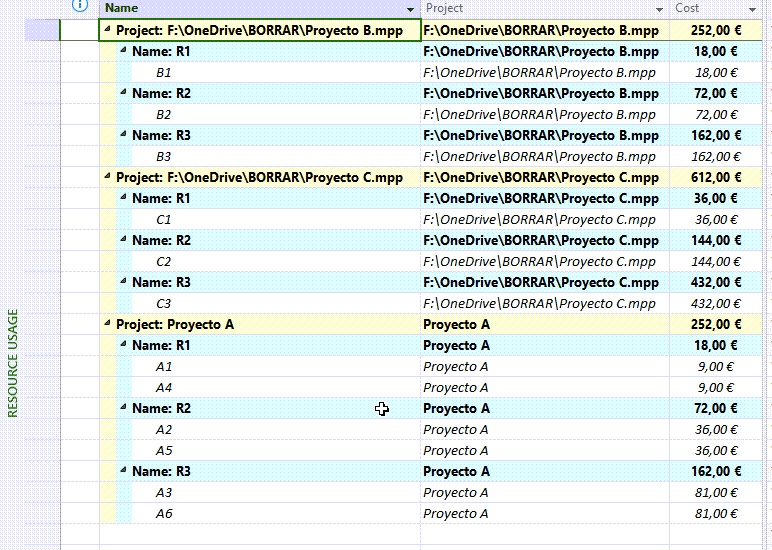Select the C1 assignment row name
The height and width of the screenshot is (550, 772).
click(163, 220)
